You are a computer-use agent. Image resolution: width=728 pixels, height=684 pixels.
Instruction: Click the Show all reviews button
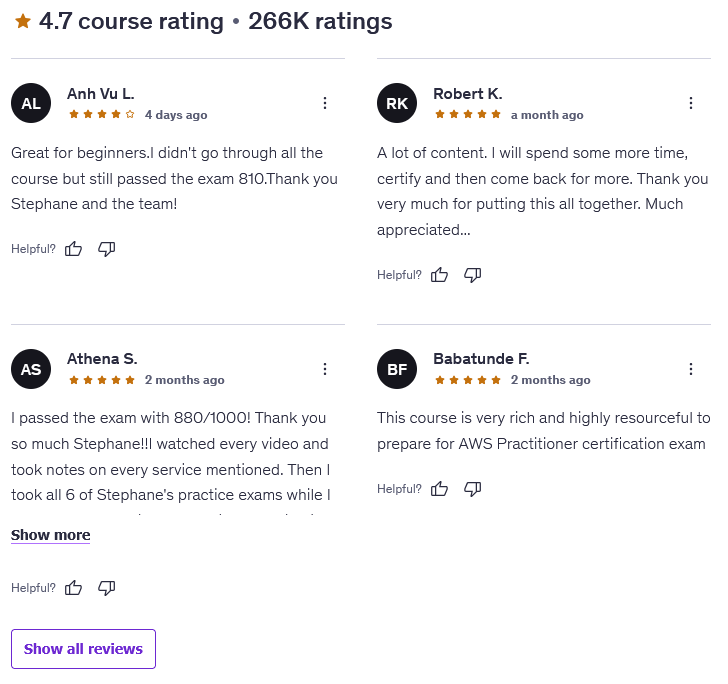[83, 649]
